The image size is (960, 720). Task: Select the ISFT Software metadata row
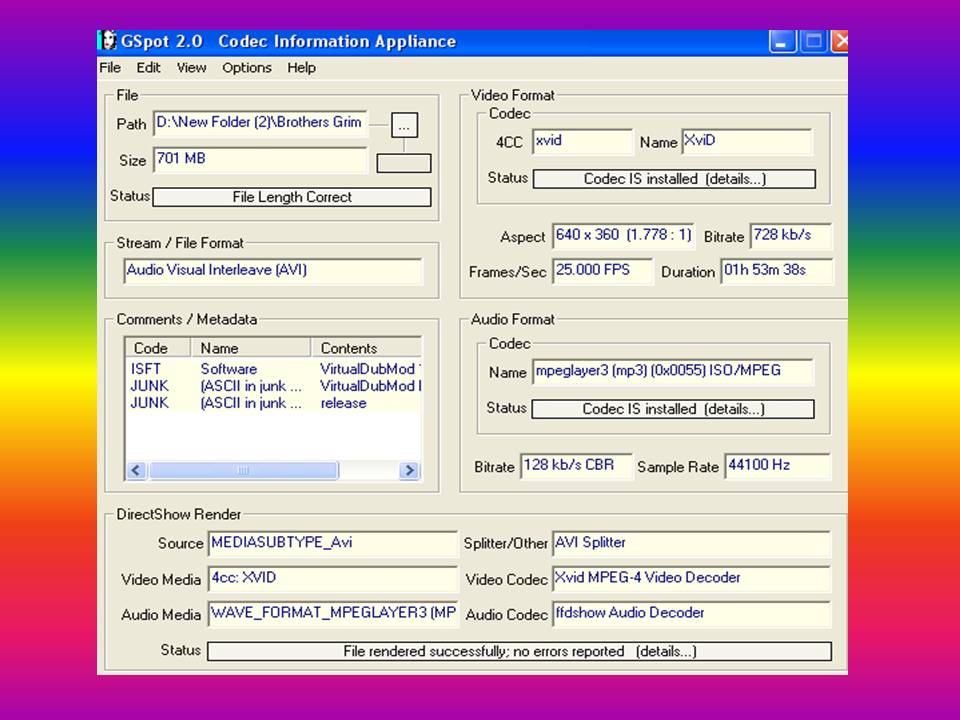click(x=274, y=369)
